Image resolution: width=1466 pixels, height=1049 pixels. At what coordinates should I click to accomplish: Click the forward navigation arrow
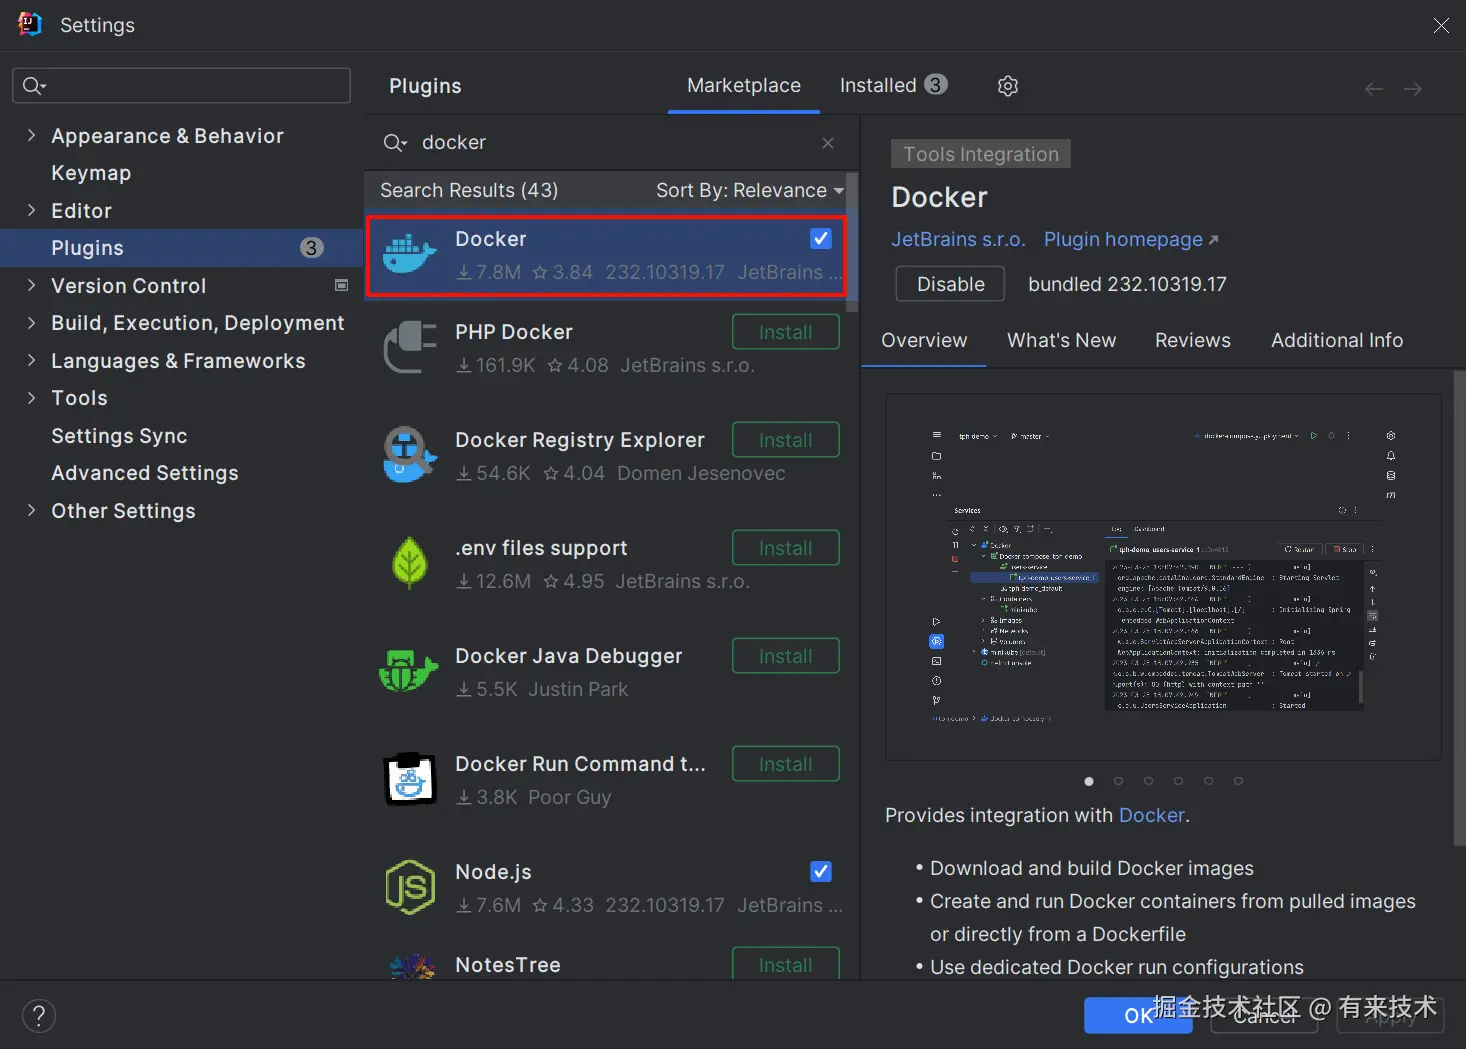coord(1412,89)
